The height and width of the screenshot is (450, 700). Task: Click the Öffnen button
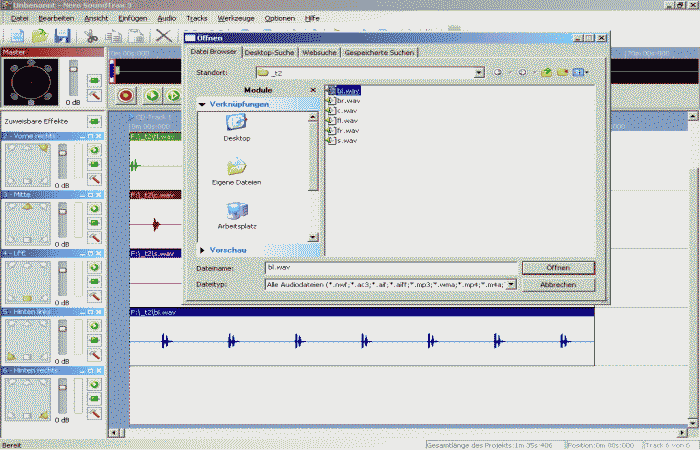click(x=558, y=268)
